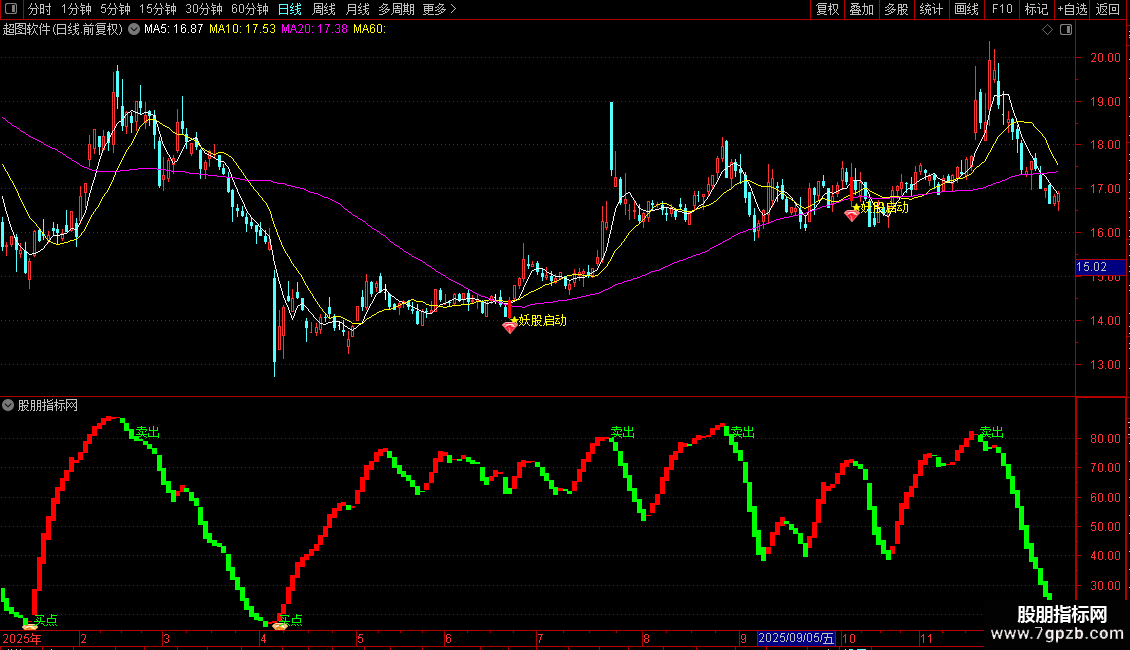Toggle the left sidebar panel icon
This screenshot has width=1130, height=650.
pos(11,9)
